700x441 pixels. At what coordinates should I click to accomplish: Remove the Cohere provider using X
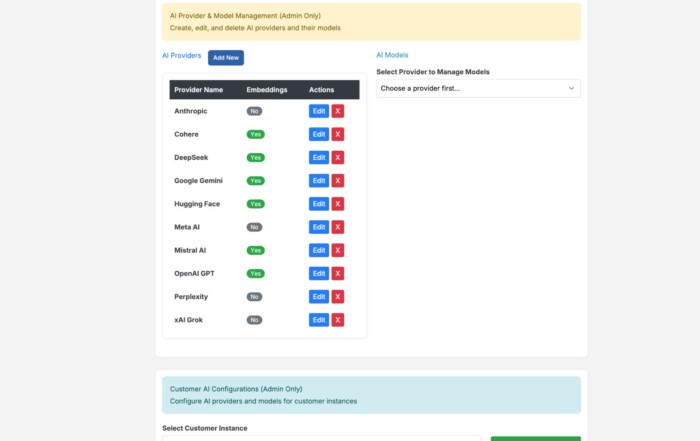click(338, 134)
